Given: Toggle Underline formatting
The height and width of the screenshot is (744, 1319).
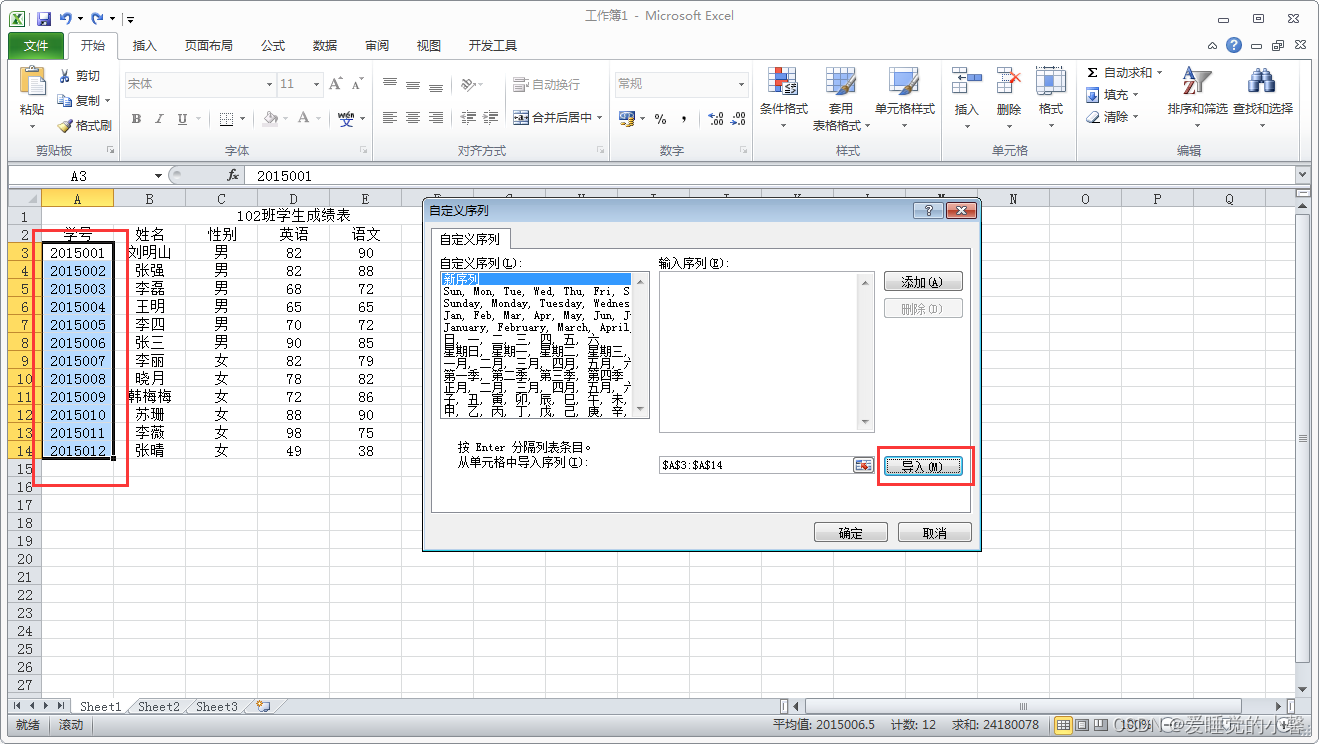Looking at the screenshot, I should tap(182, 119).
